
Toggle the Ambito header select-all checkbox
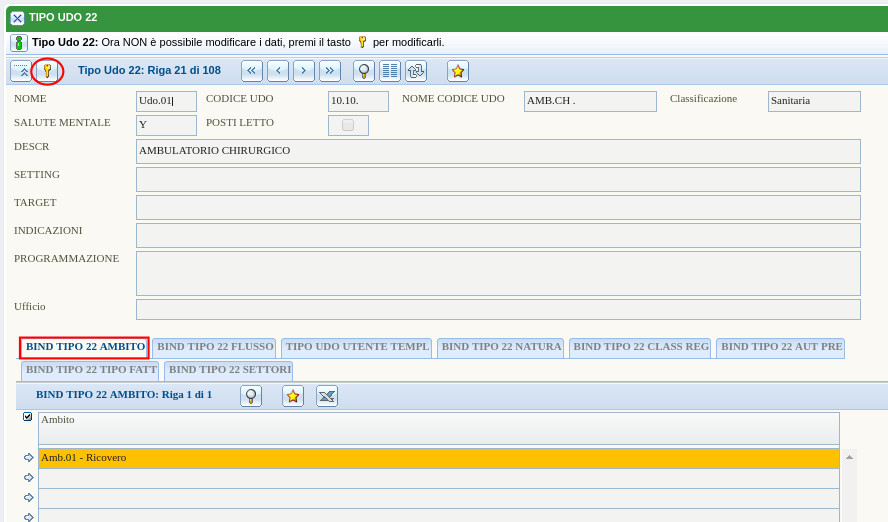click(x=27, y=417)
